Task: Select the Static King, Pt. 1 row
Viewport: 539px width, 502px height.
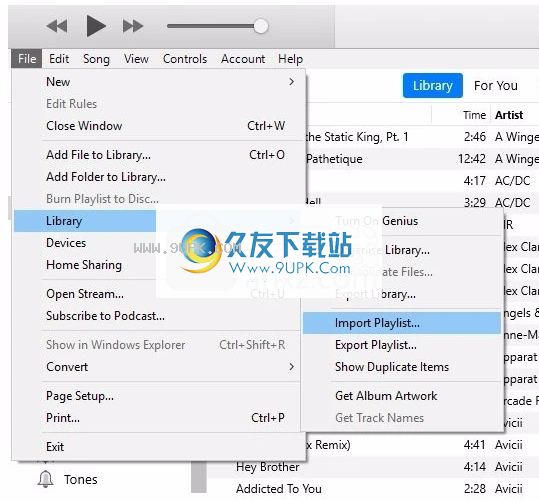Action: pos(422,137)
